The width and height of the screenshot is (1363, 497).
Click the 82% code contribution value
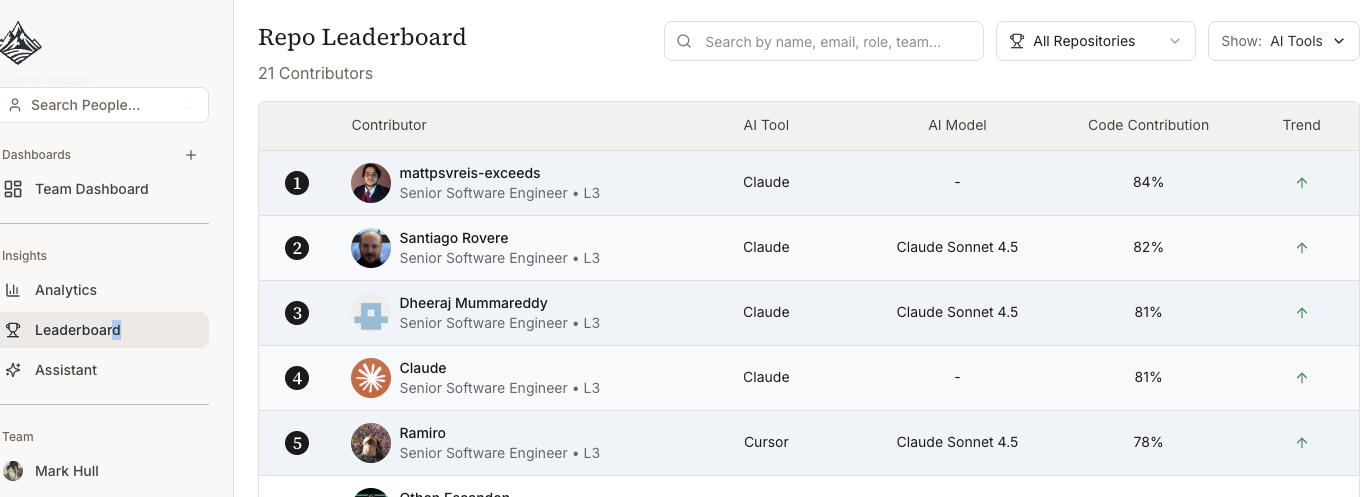(x=1148, y=247)
